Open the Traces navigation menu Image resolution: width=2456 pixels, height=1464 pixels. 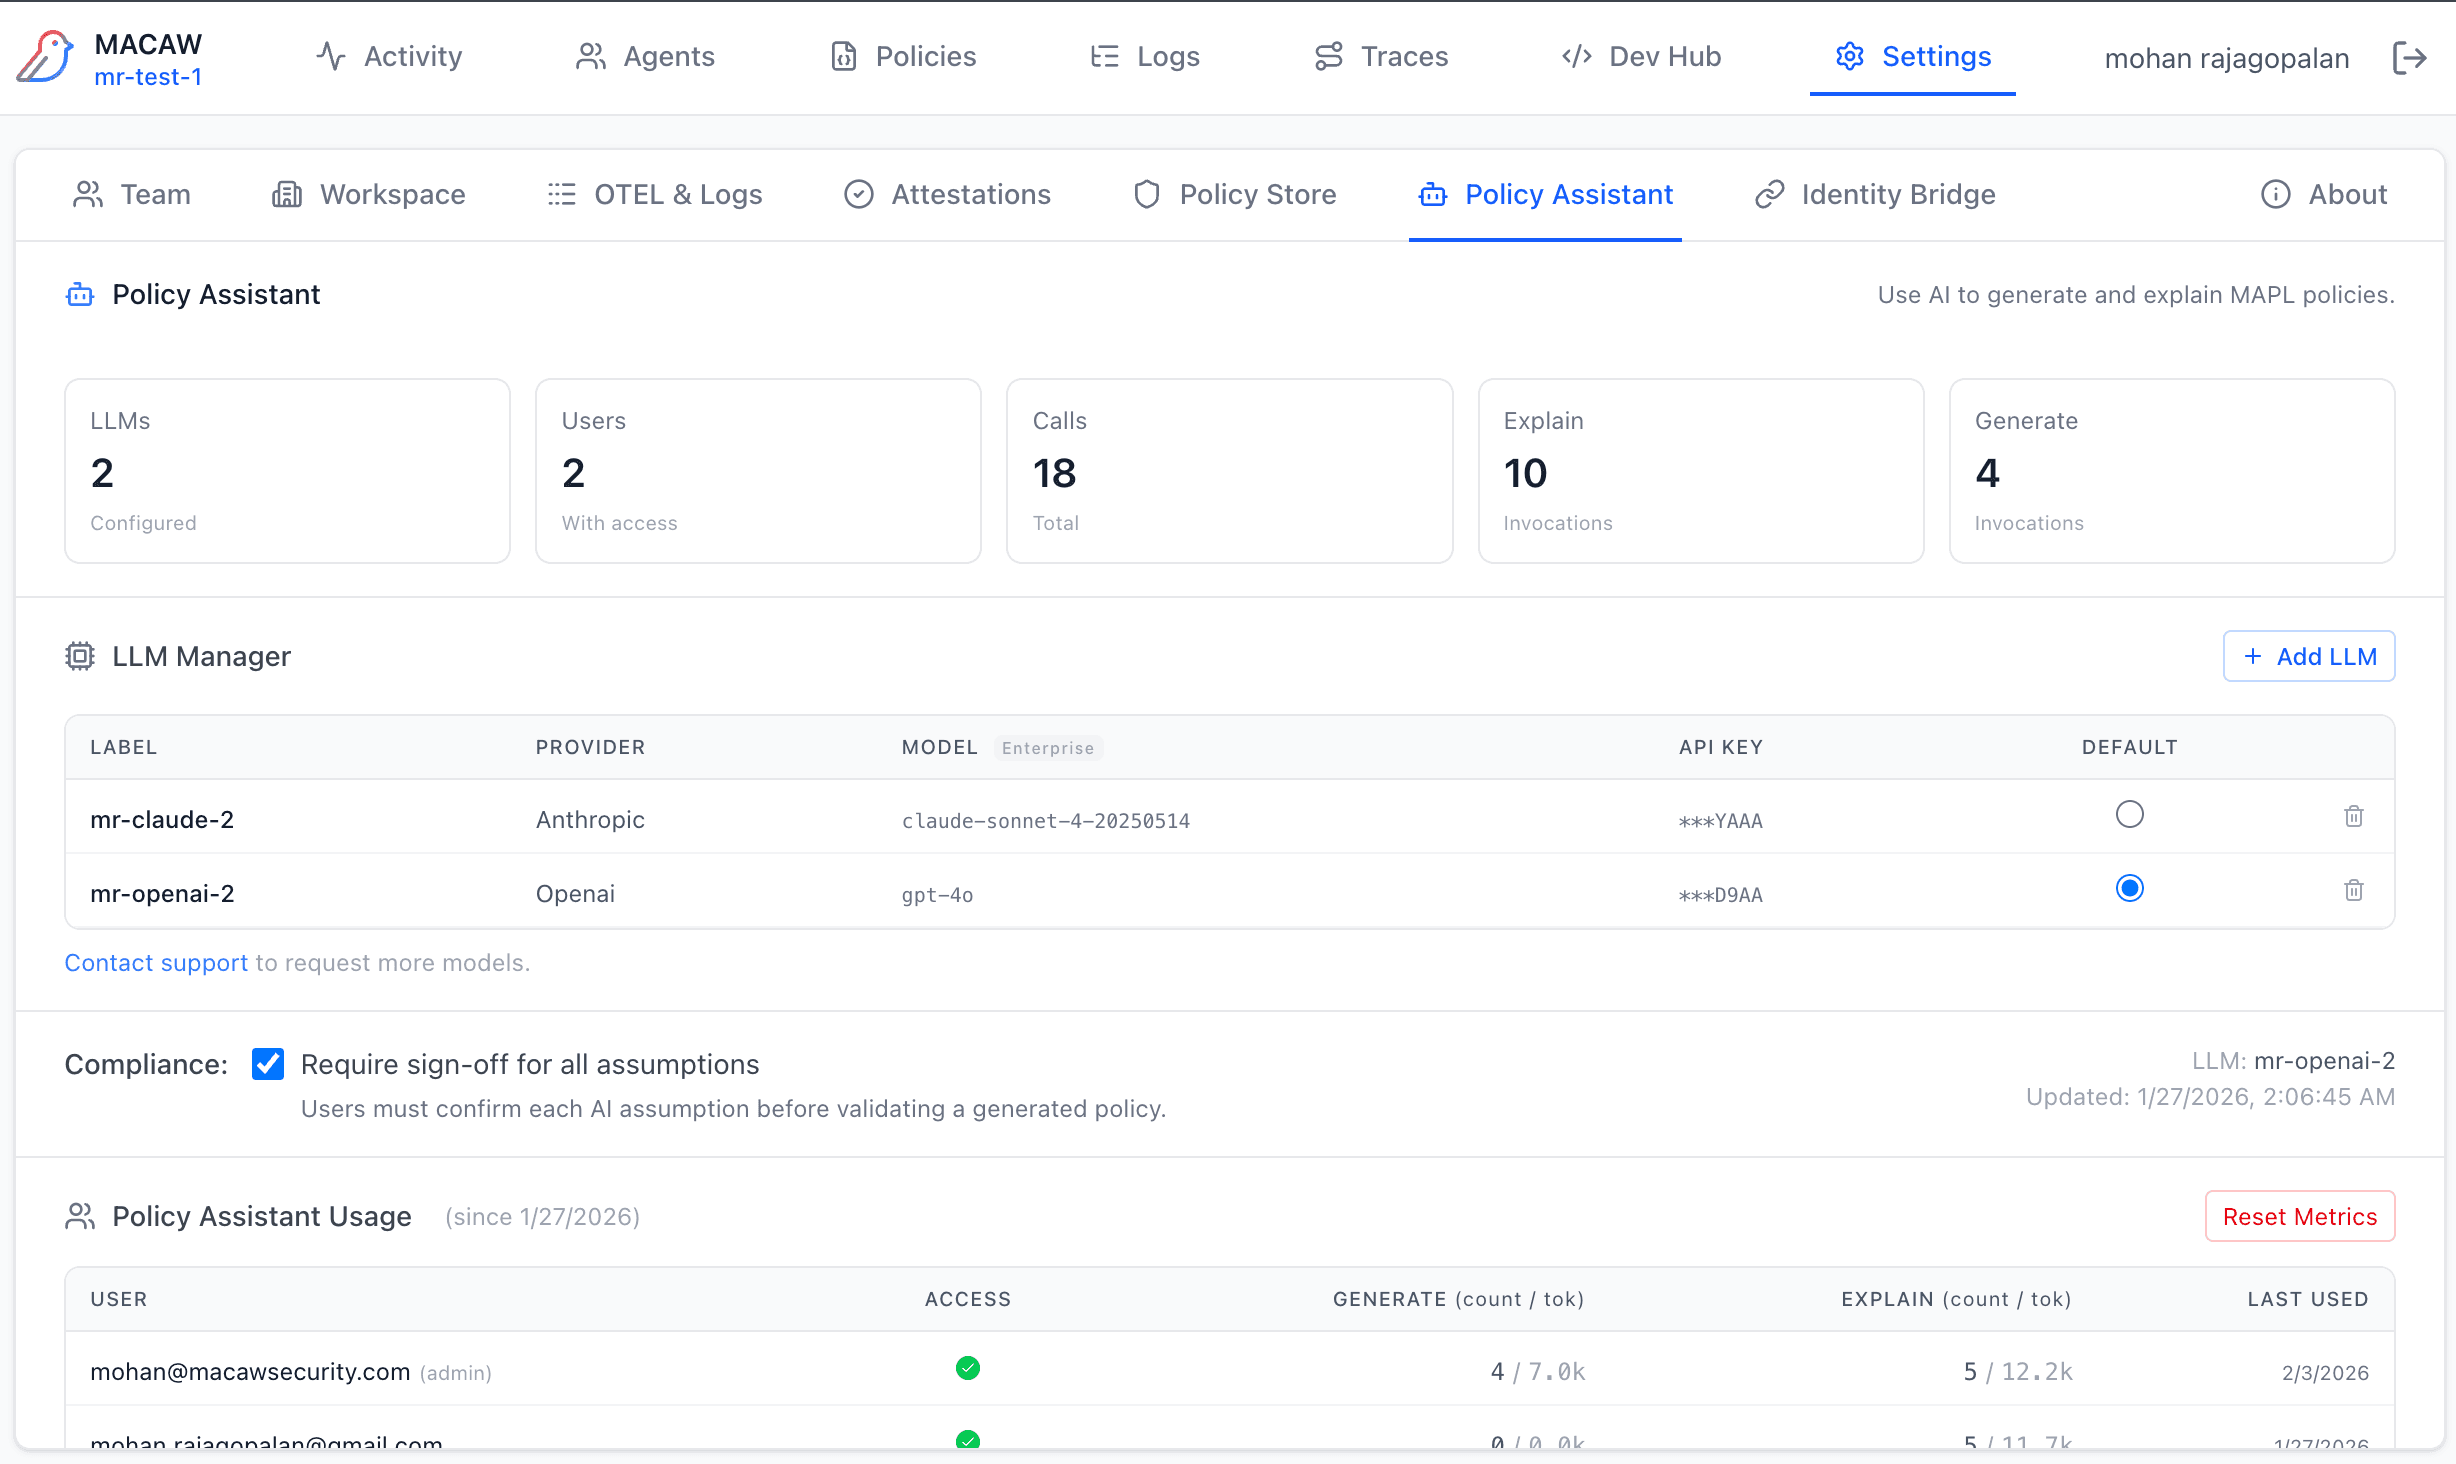click(1381, 56)
